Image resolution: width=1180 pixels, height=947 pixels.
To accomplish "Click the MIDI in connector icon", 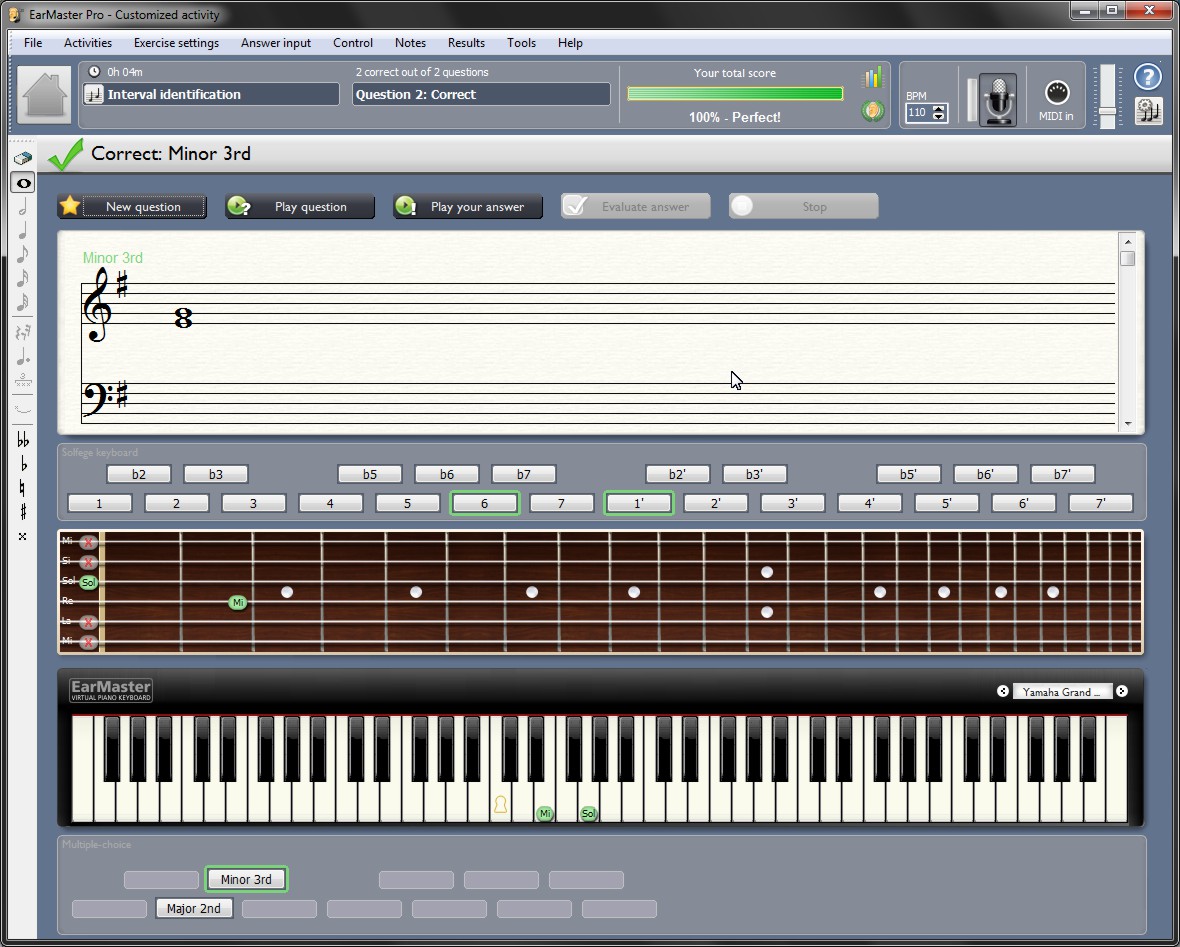I will coord(1056,94).
